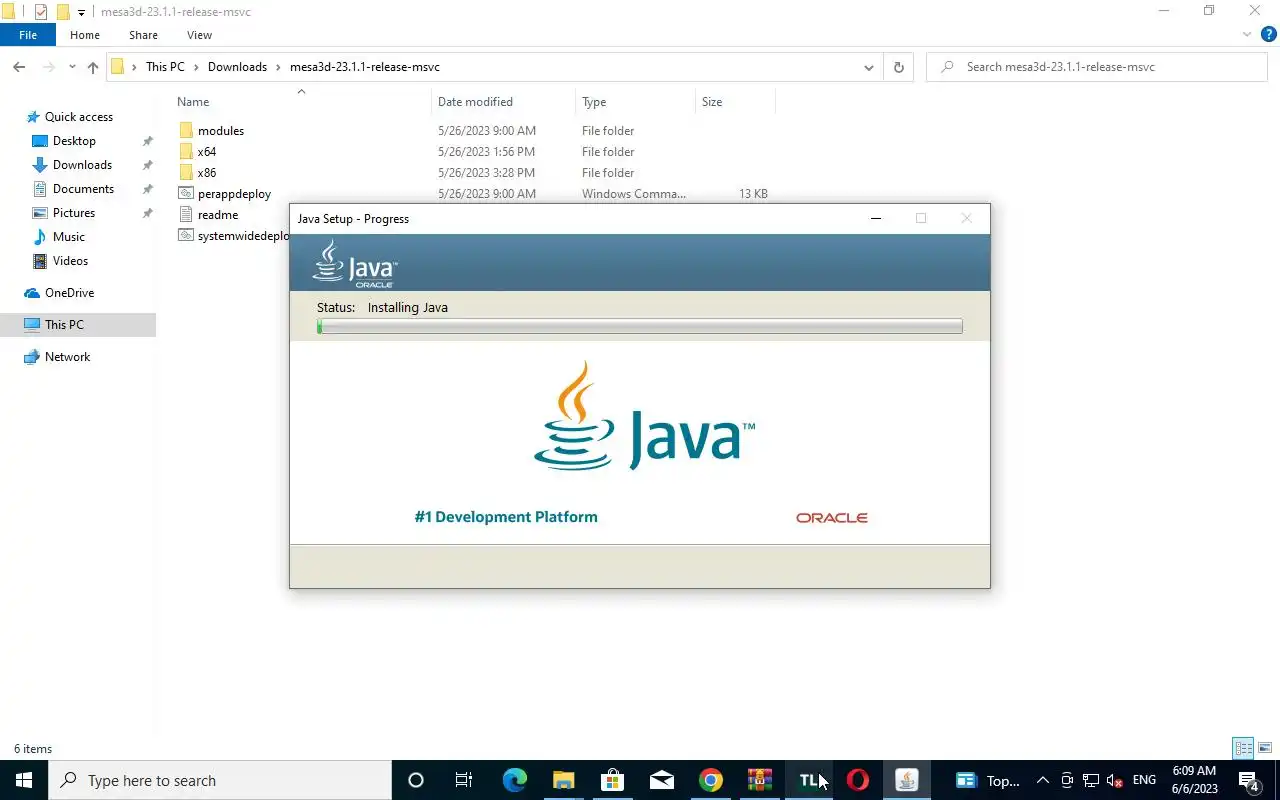The image size is (1280, 800).
Task: Switch to Large icons view layout
Action: (x=1265, y=748)
